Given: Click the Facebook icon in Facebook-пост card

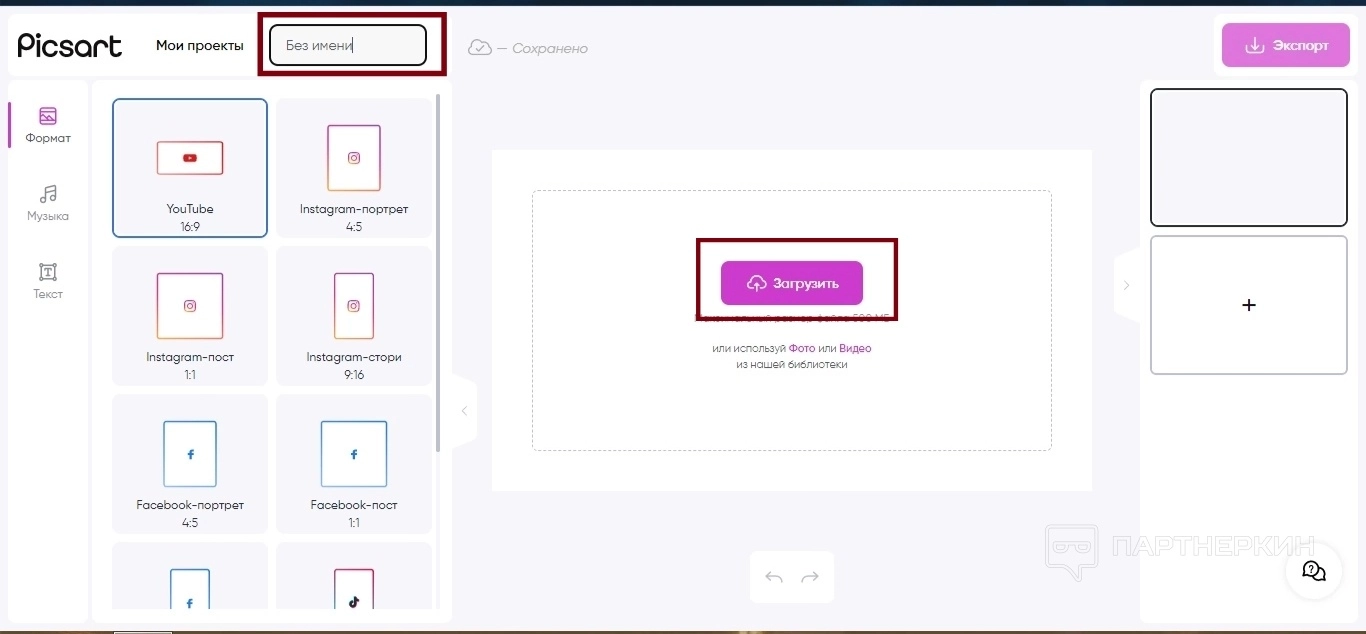Looking at the screenshot, I should [354, 454].
